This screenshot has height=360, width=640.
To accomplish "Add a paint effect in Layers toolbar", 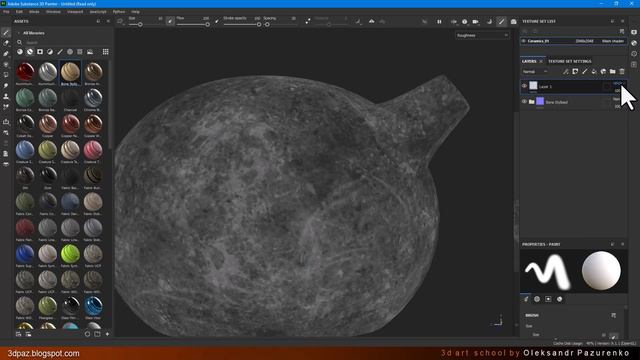I will 566,71.
